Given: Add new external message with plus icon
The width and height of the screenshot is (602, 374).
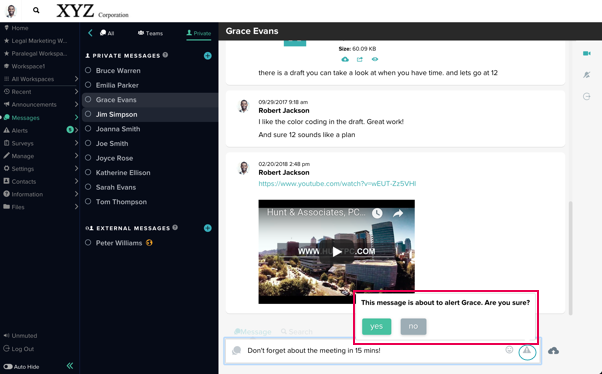Looking at the screenshot, I should point(208,228).
